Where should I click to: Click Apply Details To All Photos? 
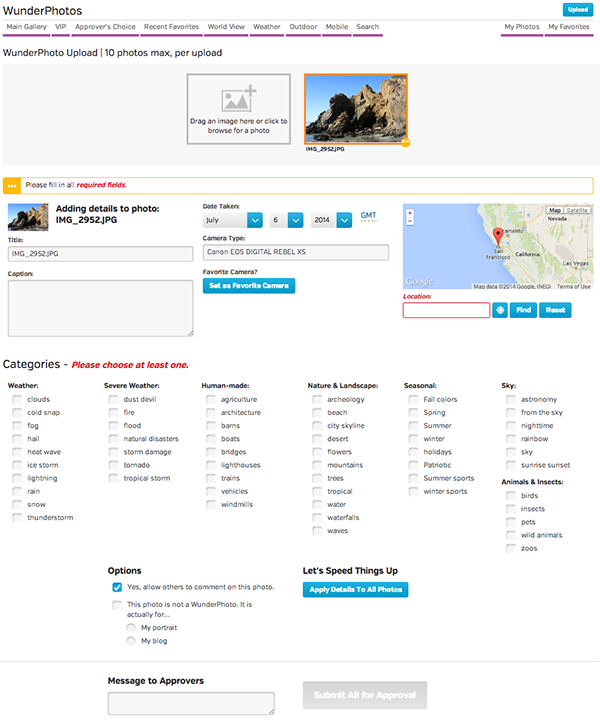point(356,589)
